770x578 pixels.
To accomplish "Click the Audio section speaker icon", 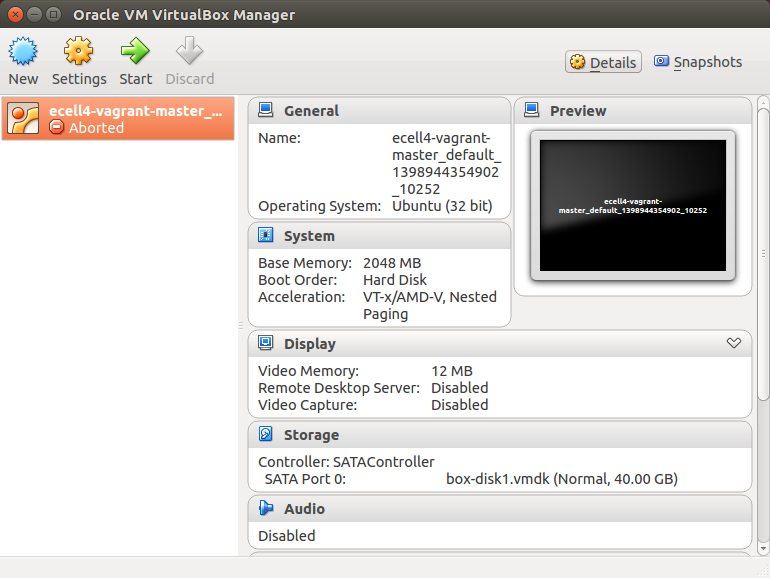I will coord(266,508).
